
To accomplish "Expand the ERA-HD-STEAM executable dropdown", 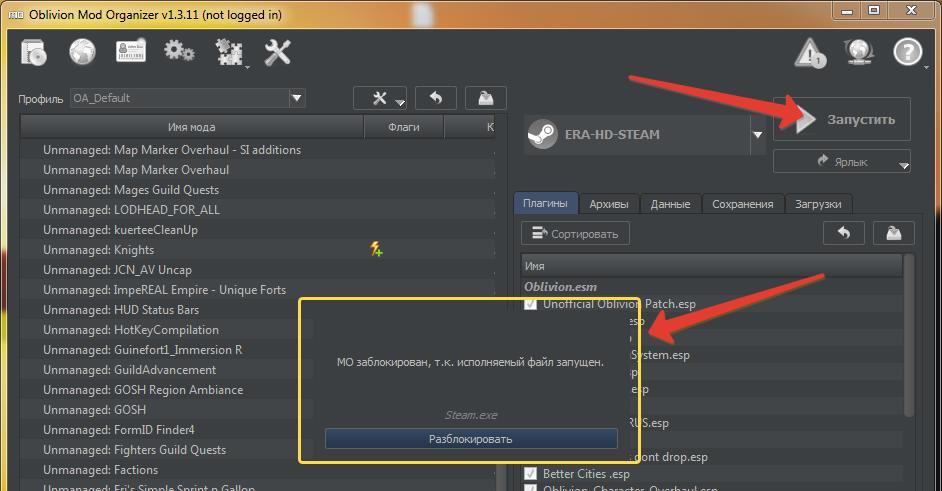I will (757, 134).
